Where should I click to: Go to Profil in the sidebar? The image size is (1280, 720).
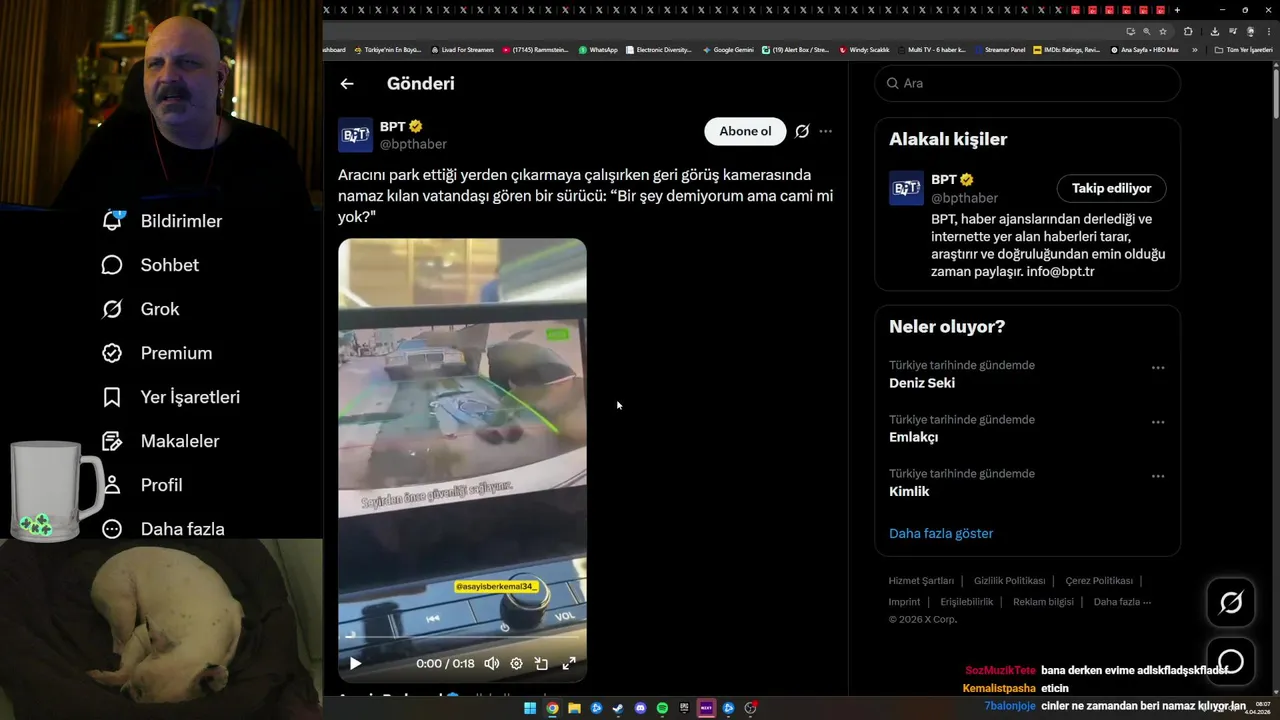pos(142,485)
